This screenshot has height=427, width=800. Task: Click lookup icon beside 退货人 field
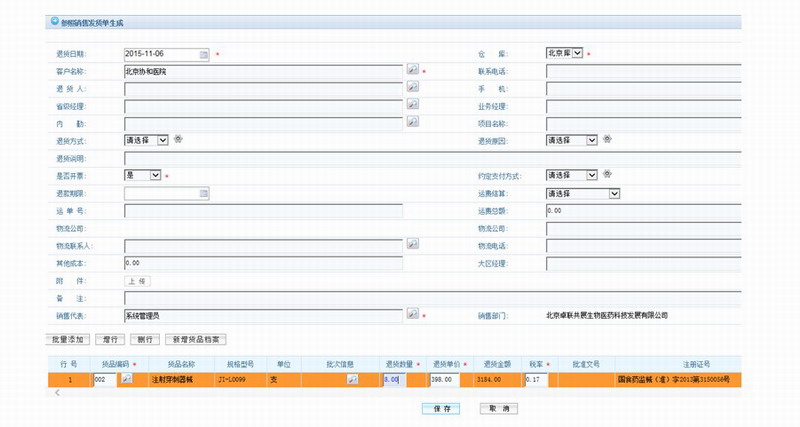tap(412, 88)
